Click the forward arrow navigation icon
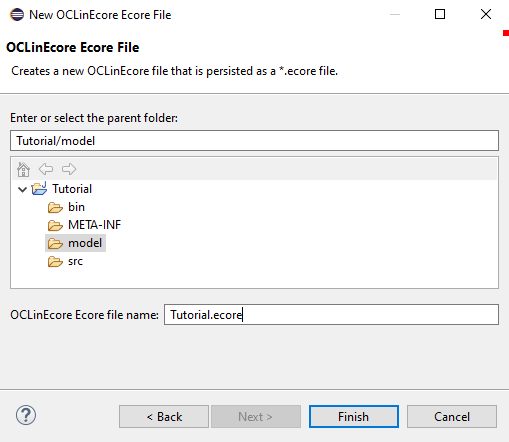 (69, 169)
